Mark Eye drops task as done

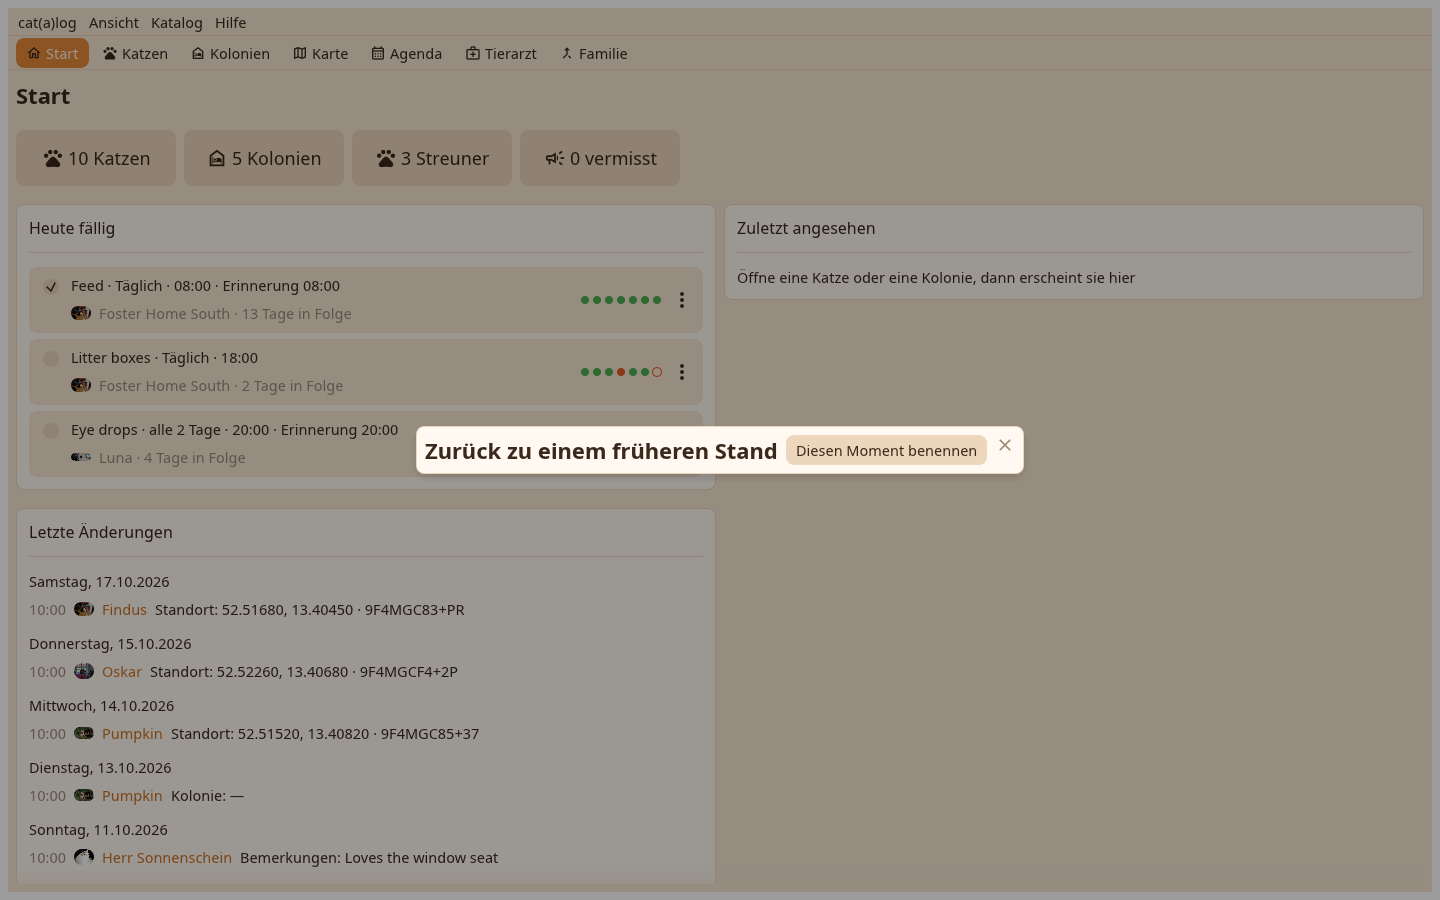51,431
